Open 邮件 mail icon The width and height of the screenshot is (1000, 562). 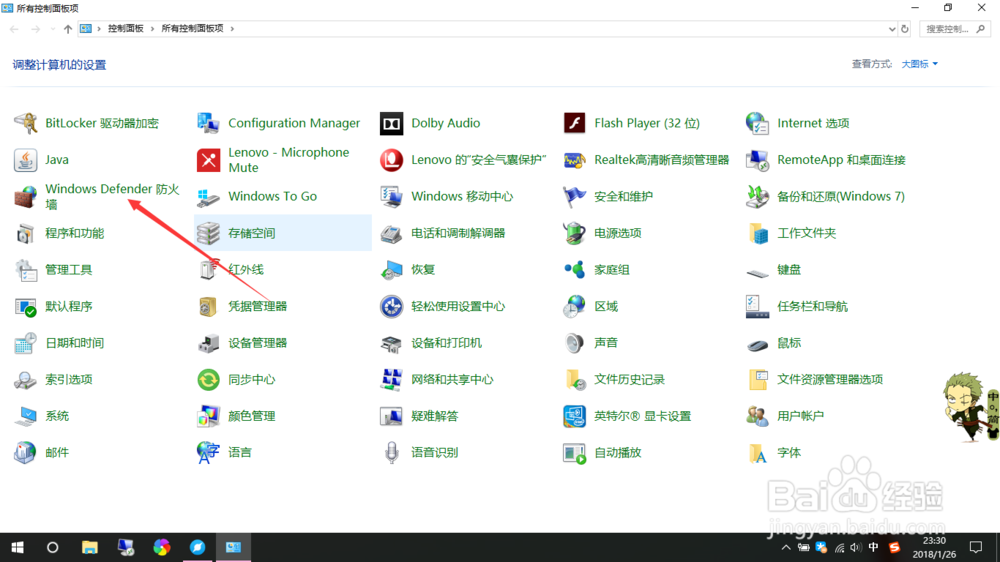point(26,452)
